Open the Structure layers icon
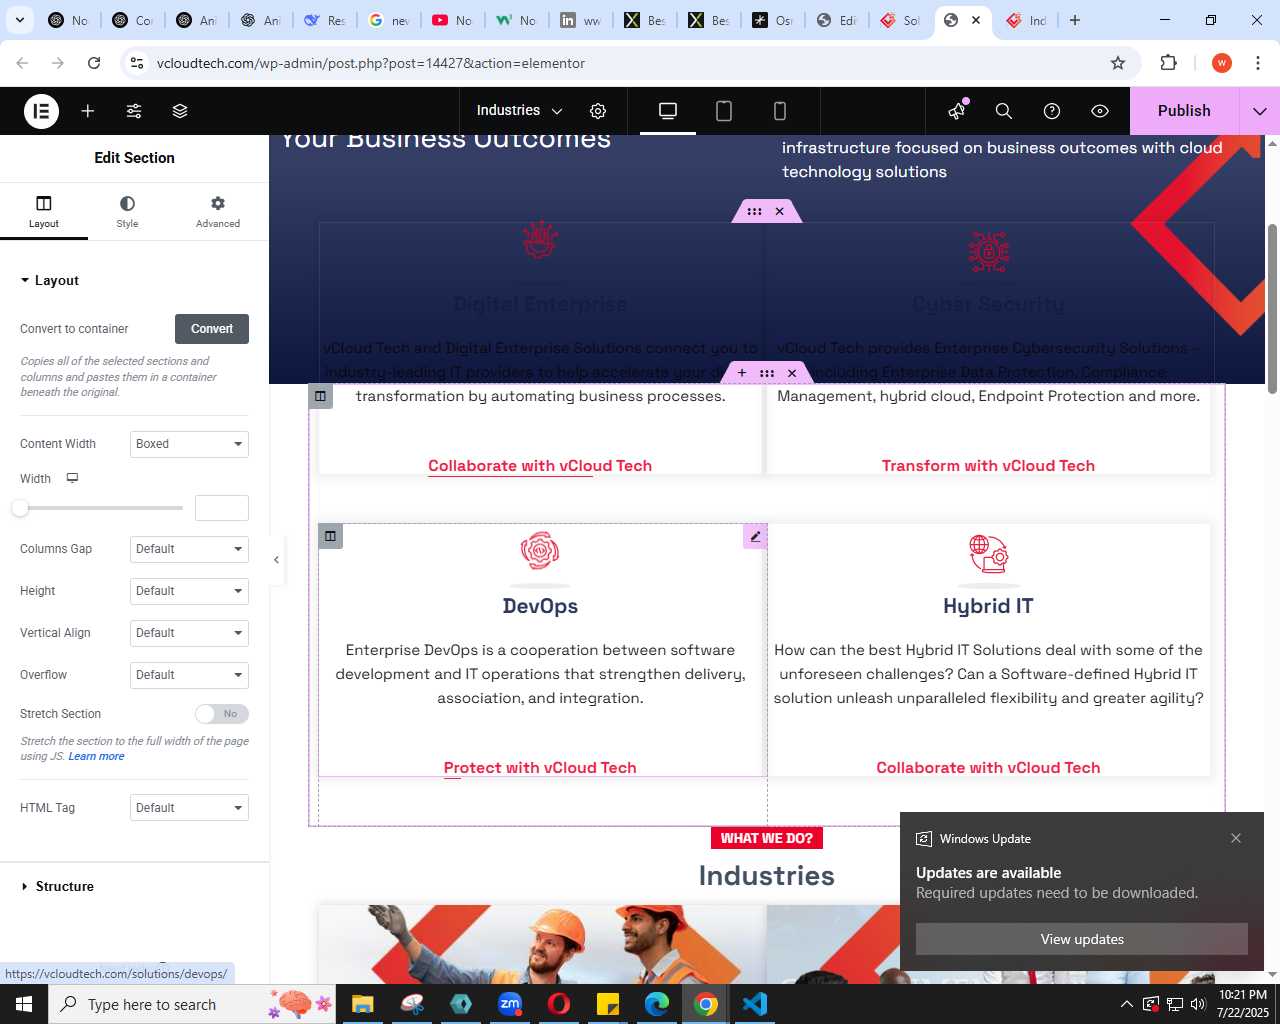 [x=180, y=111]
